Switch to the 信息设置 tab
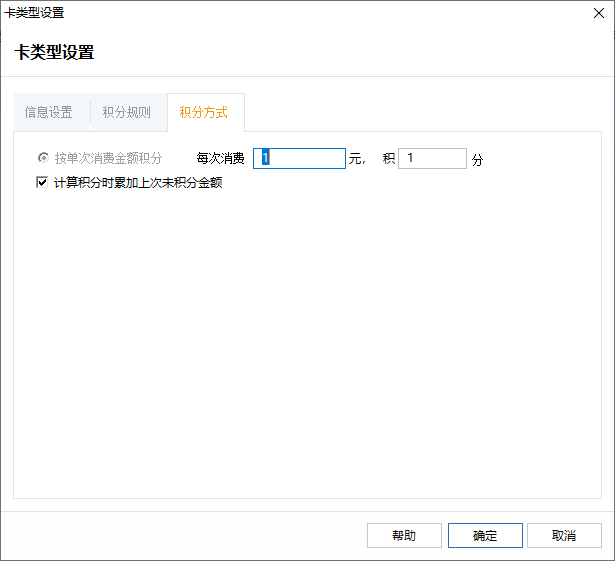Viewport: 615px width, 561px height. 52,112
